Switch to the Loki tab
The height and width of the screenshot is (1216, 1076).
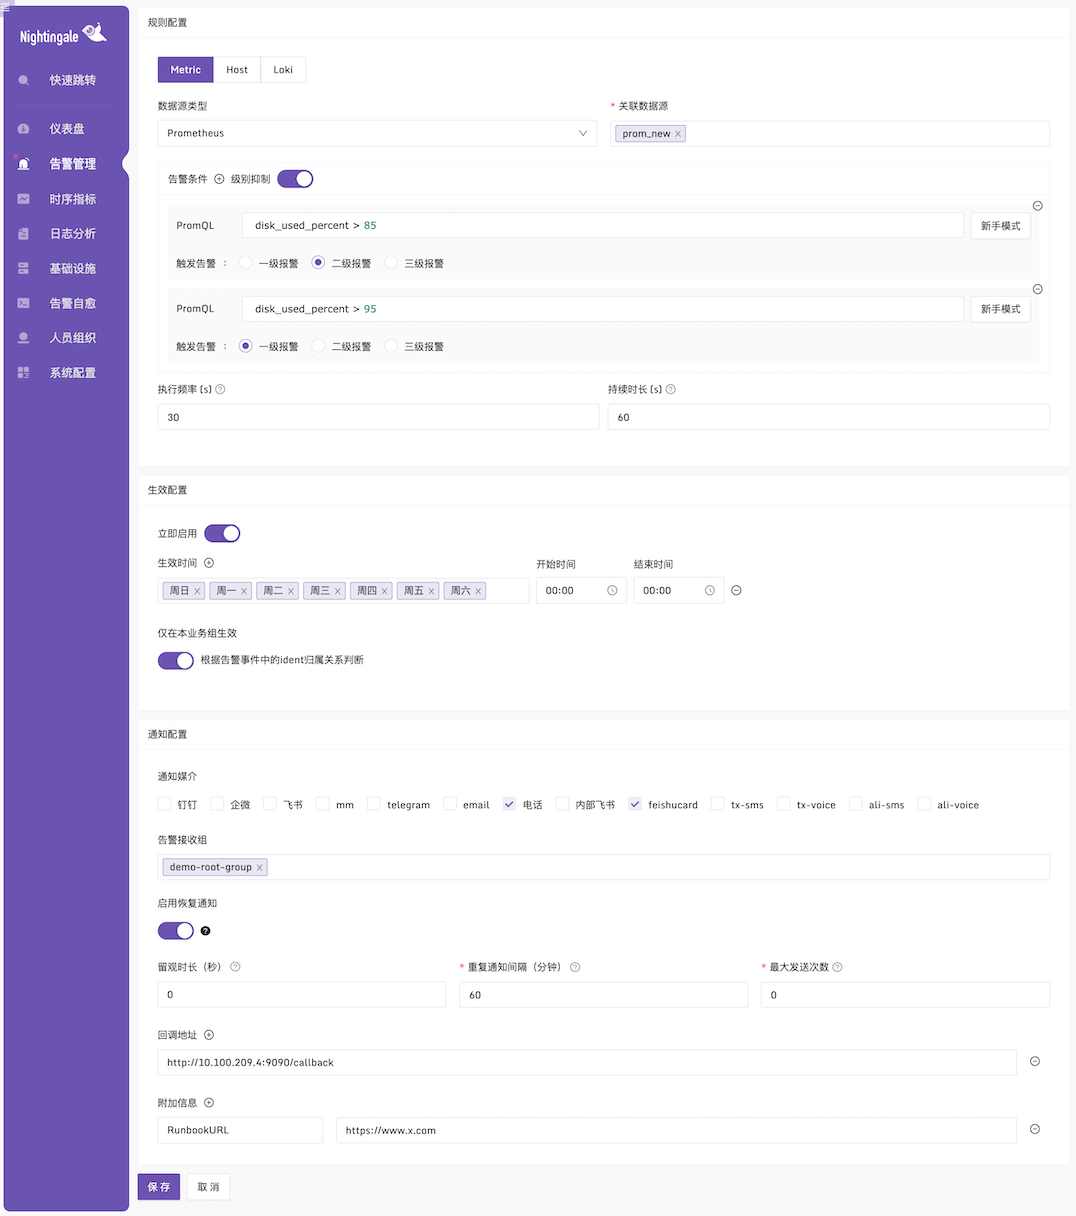(283, 69)
